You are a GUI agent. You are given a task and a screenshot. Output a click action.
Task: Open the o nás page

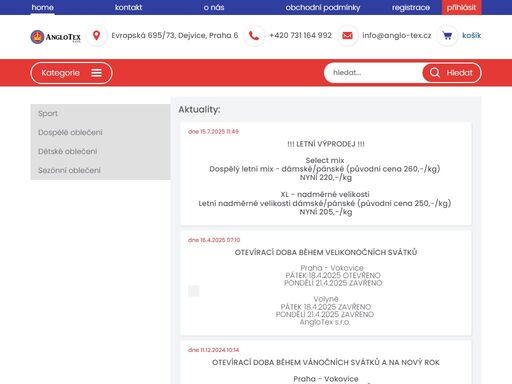(214, 7)
